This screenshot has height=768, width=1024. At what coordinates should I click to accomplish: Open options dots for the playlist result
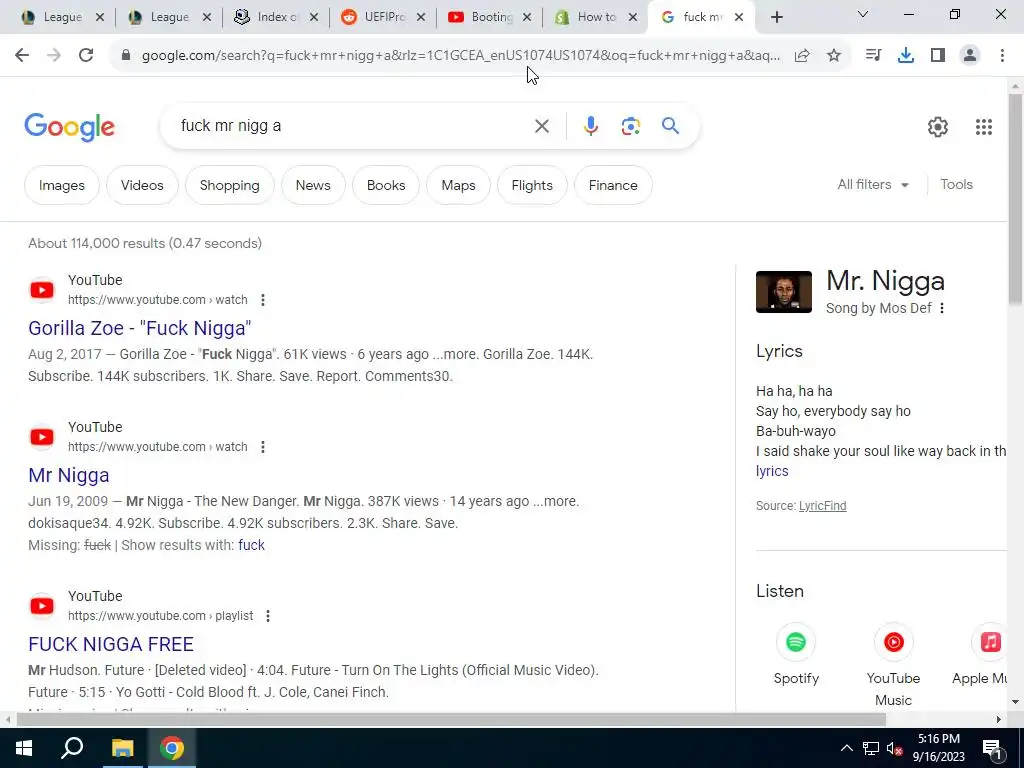(x=268, y=616)
